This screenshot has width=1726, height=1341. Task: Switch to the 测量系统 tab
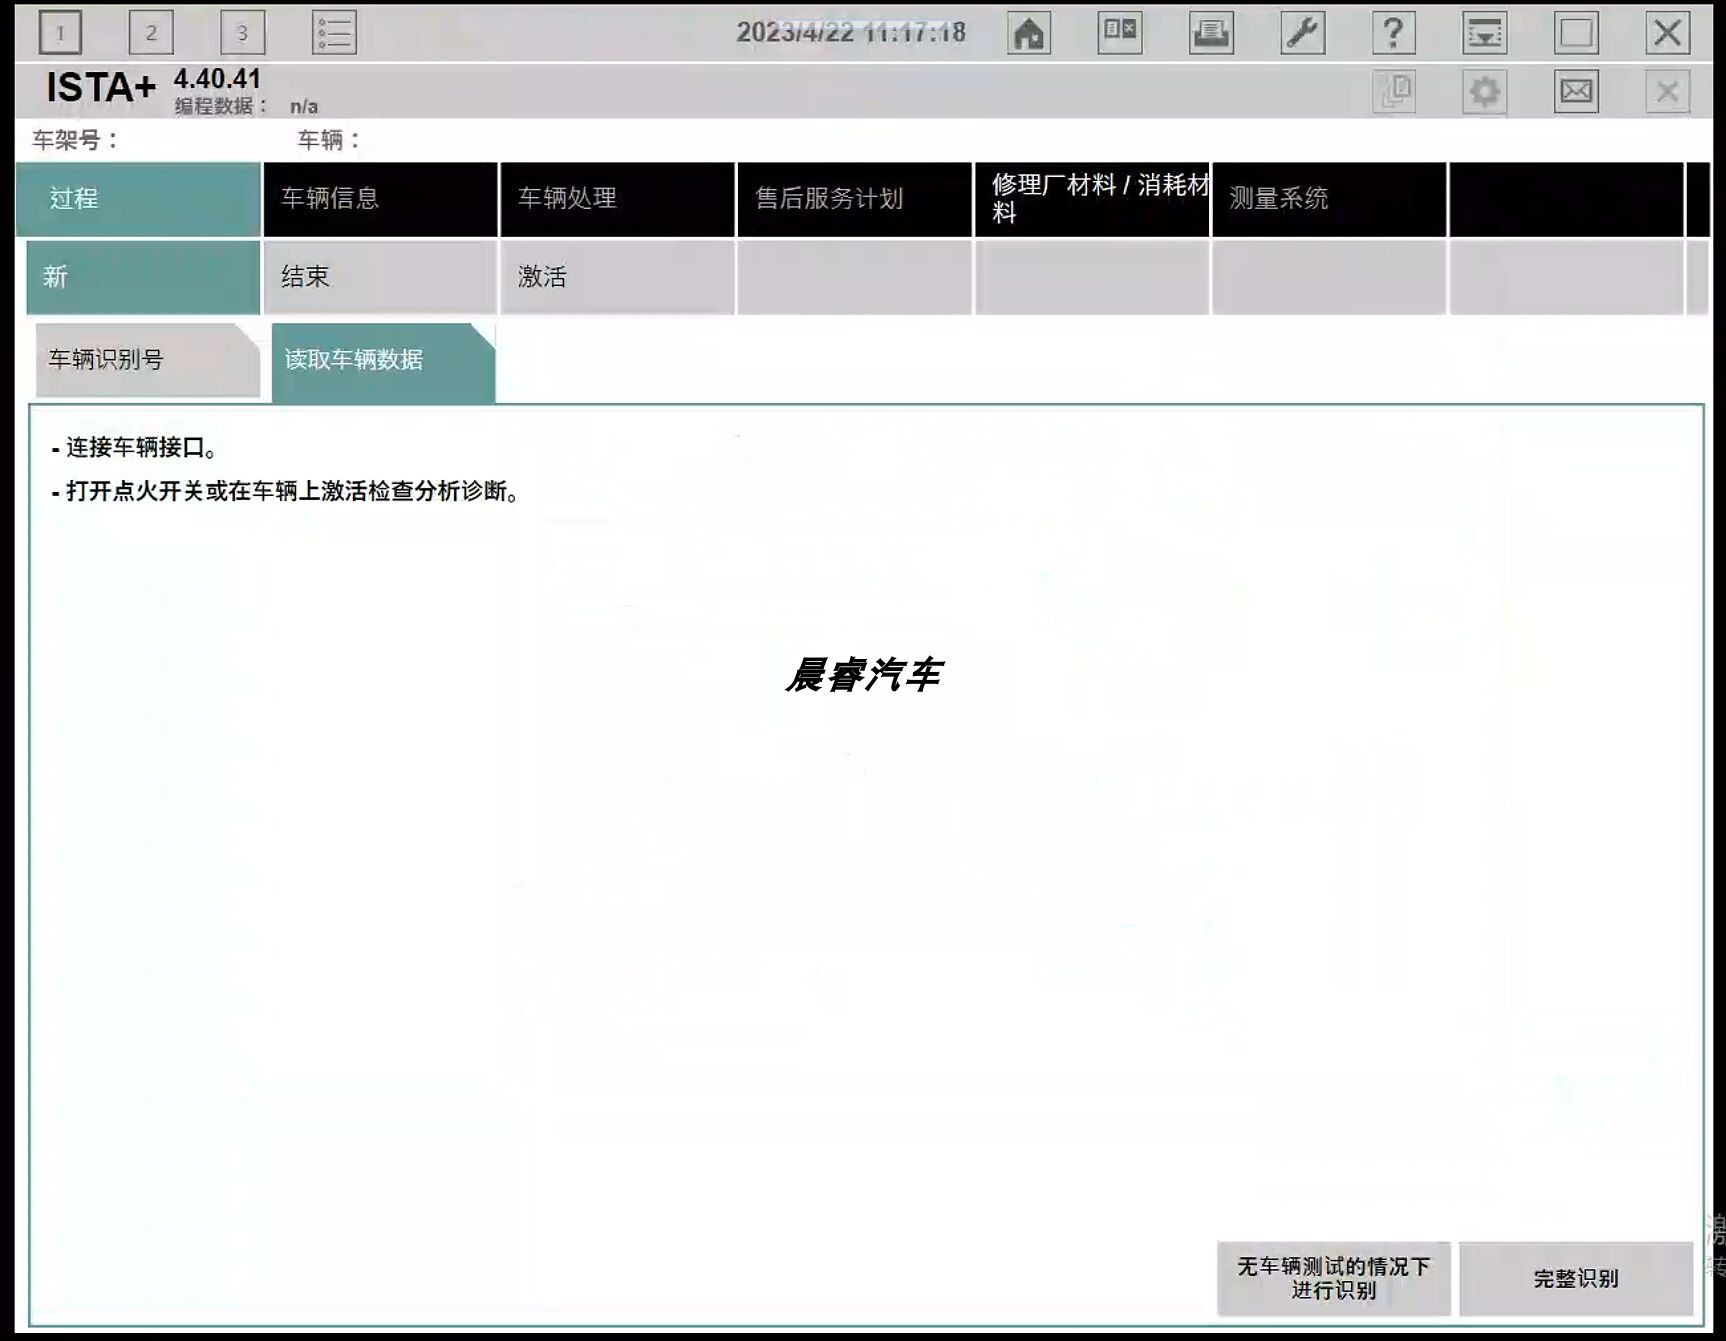pyautogui.click(x=1329, y=199)
